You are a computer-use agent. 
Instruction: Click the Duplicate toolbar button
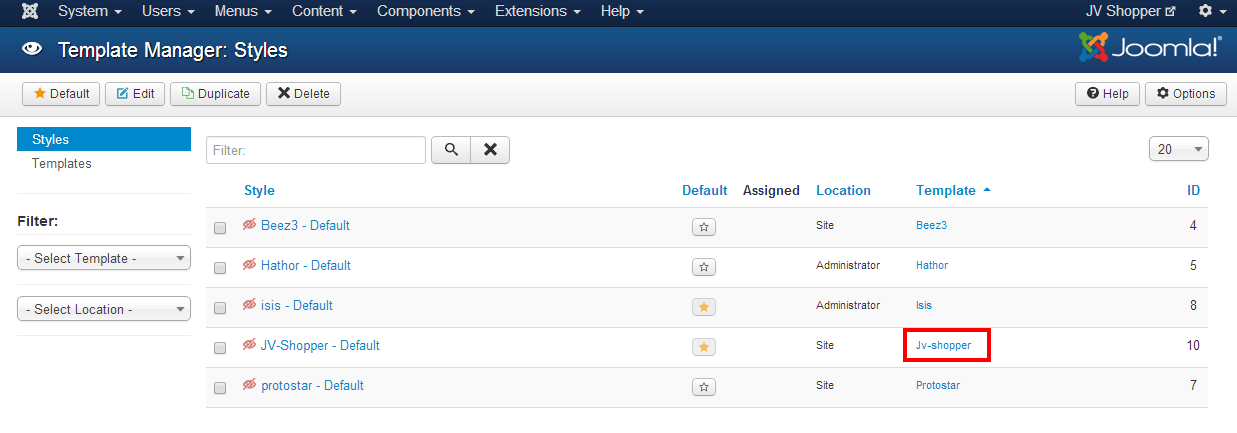pos(215,93)
